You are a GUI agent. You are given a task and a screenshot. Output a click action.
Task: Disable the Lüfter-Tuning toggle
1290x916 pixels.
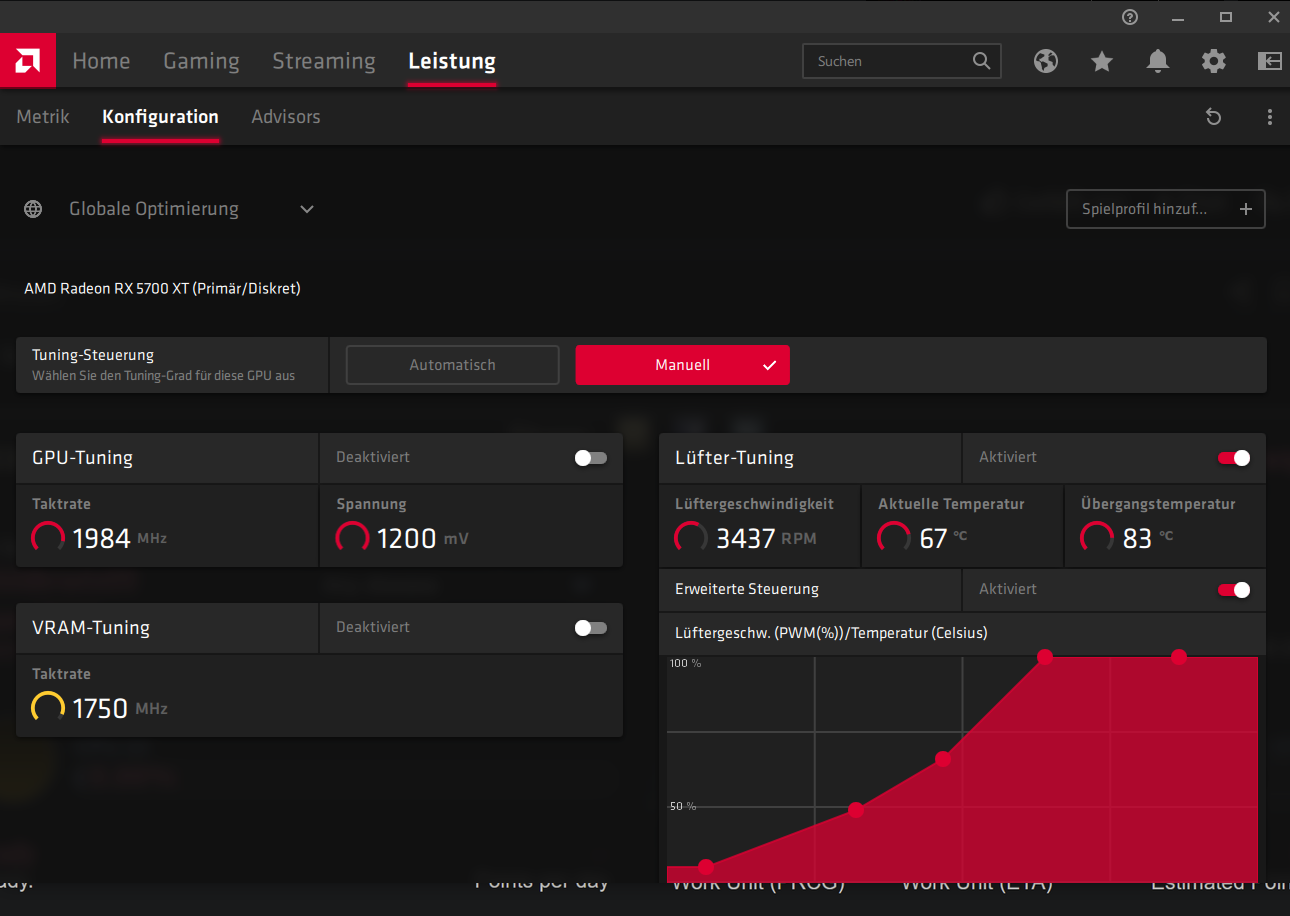(1234, 458)
